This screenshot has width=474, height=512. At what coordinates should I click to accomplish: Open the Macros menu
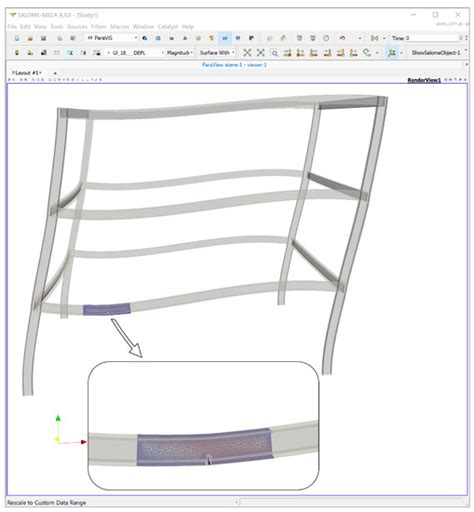tap(120, 27)
